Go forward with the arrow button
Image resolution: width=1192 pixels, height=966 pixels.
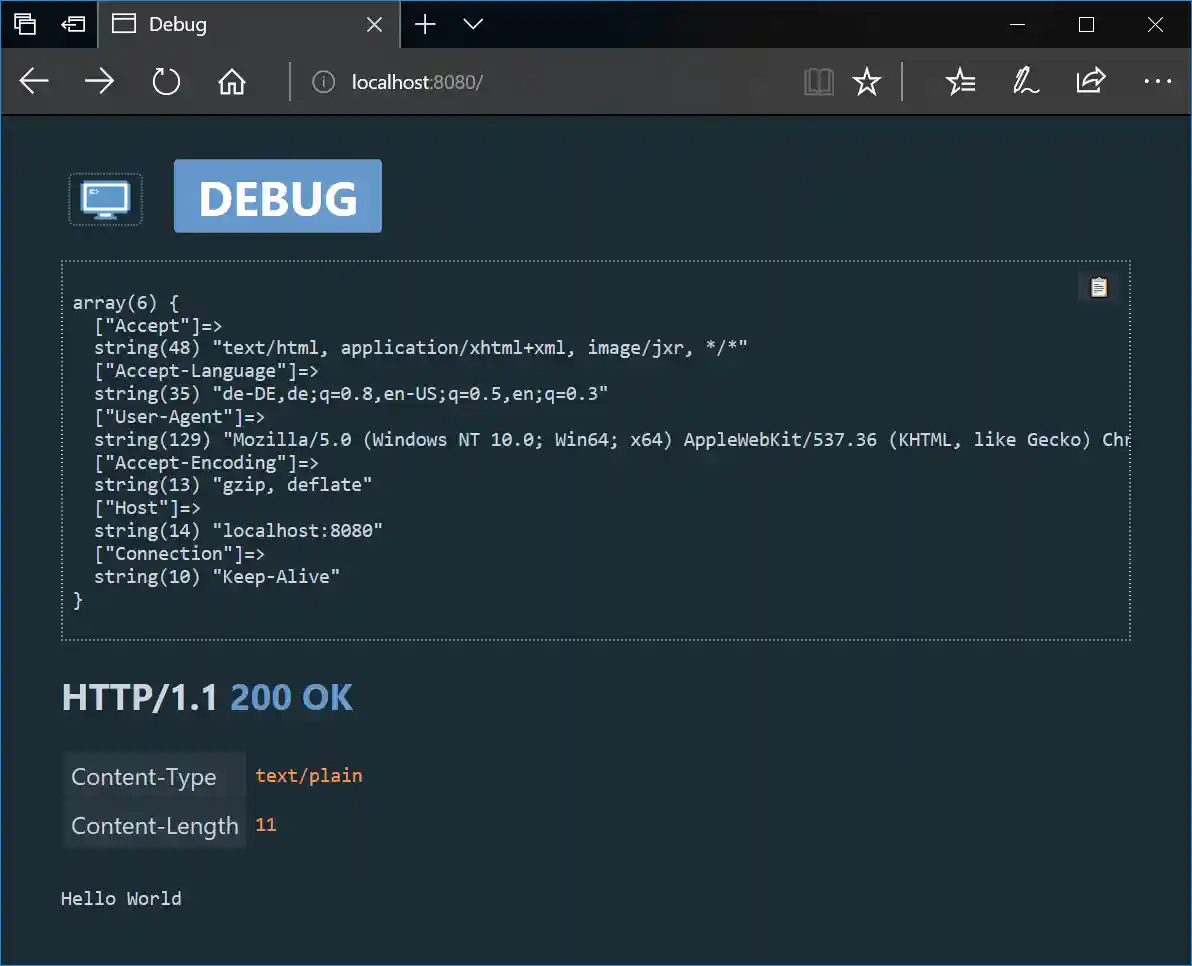[100, 81]
